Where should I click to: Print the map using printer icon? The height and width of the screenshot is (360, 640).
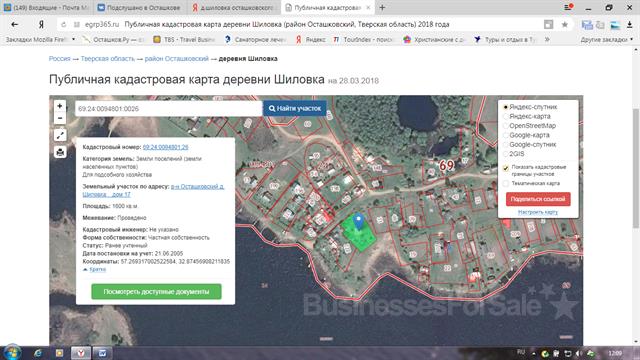60,152
